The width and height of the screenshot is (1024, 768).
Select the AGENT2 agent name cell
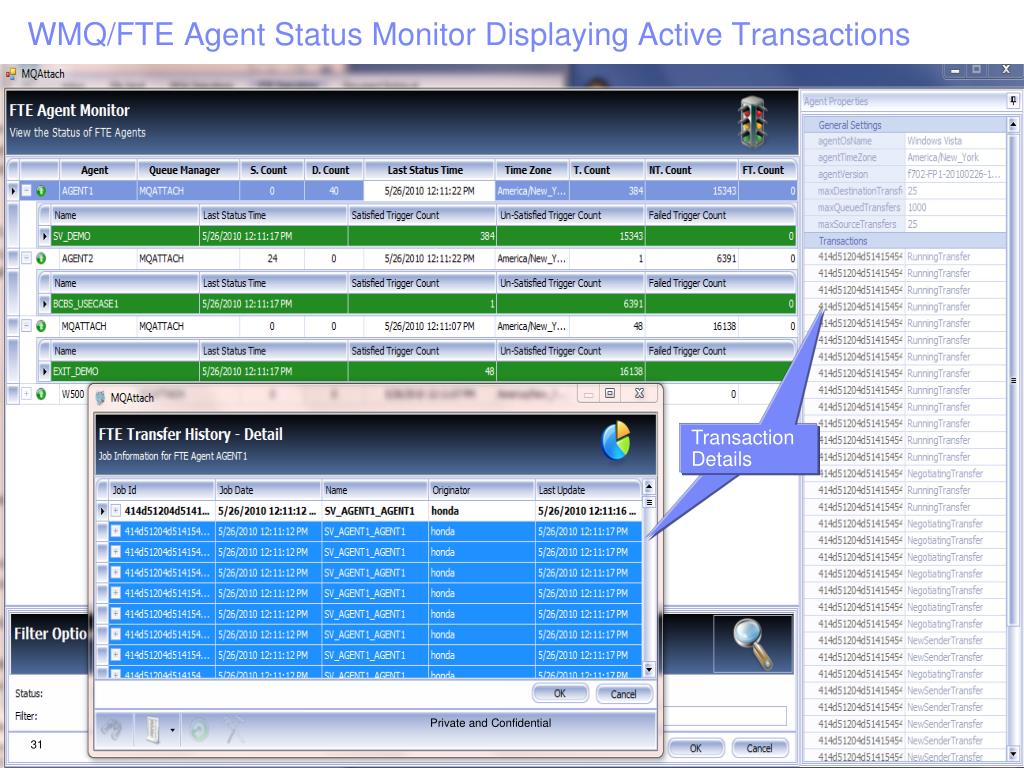pyautogui.click(x=97, y=258)
